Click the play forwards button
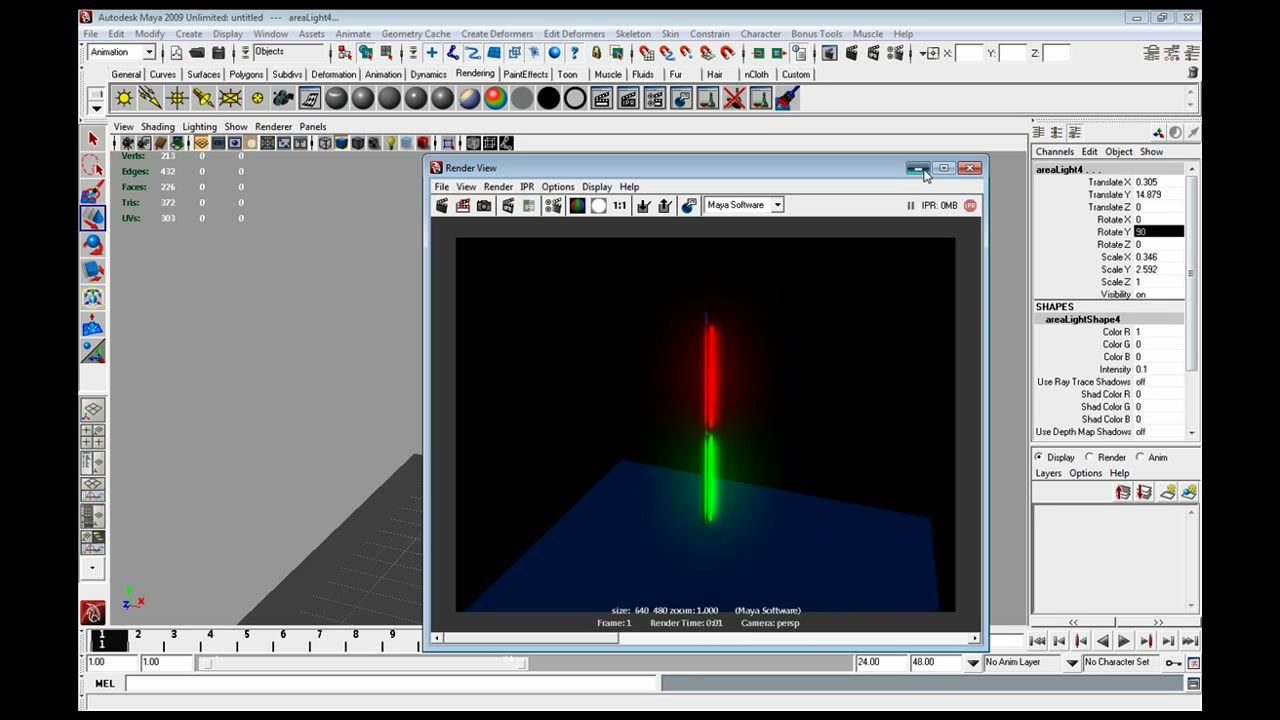 point(1124,641)
